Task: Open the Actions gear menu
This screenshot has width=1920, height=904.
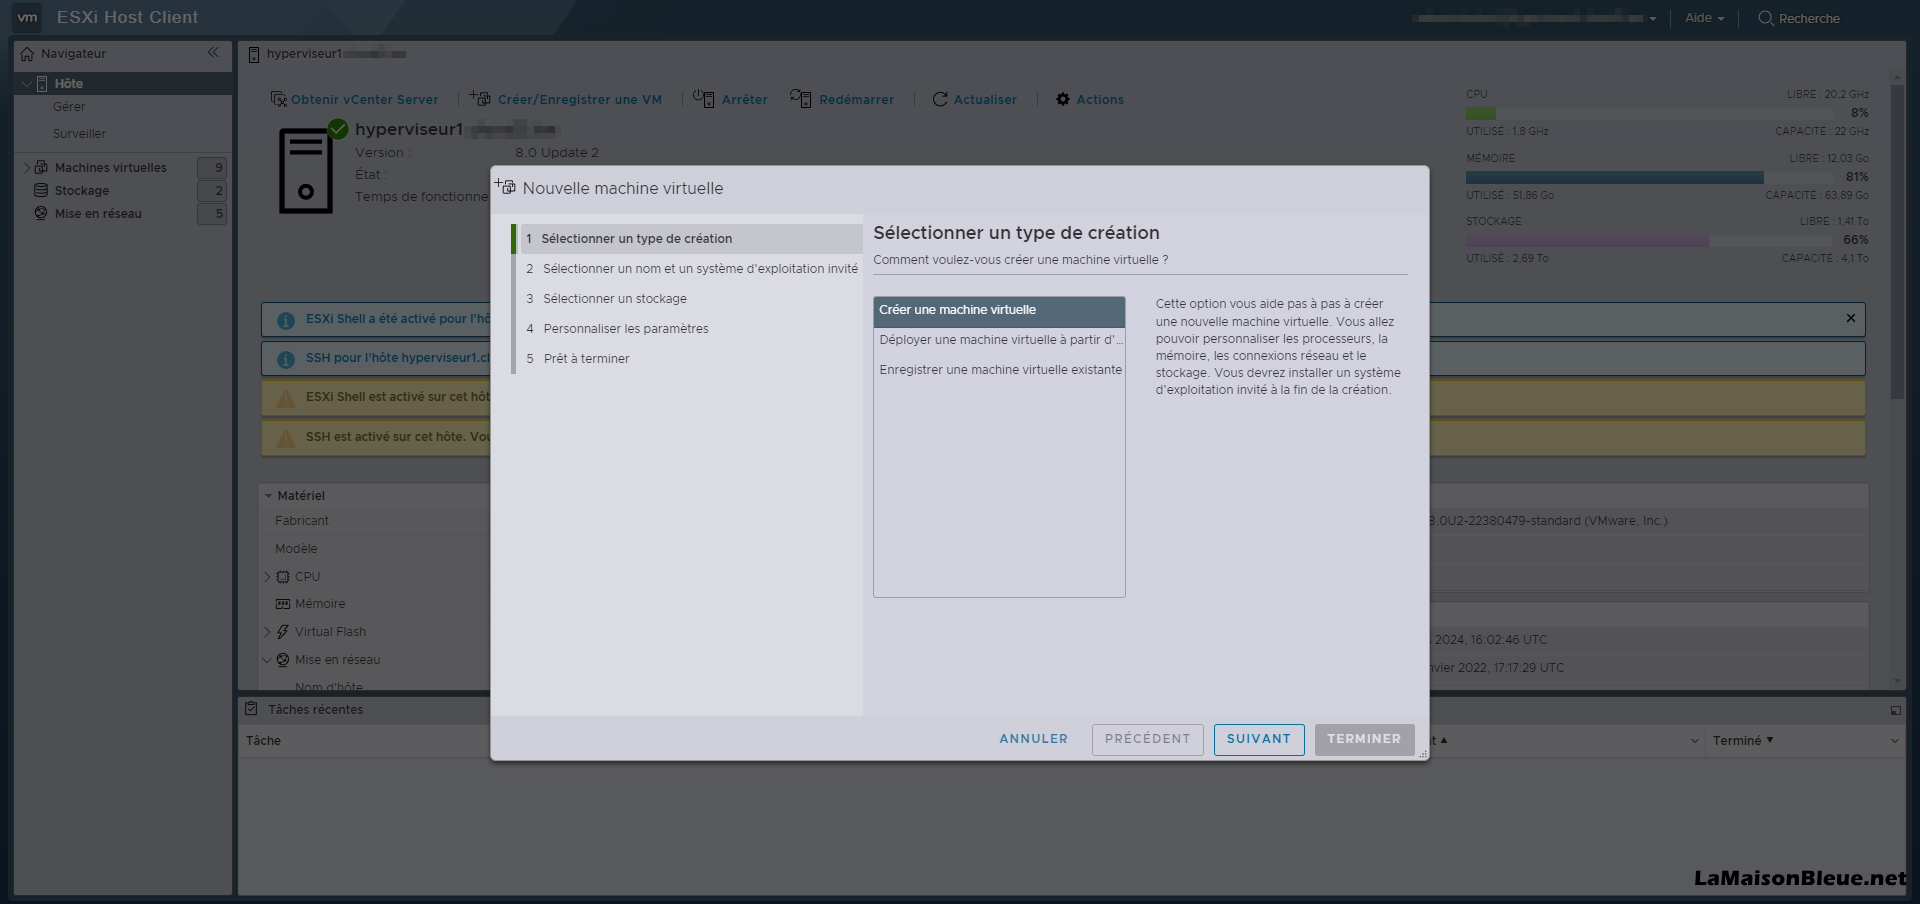Action: tap(1063, 99)
